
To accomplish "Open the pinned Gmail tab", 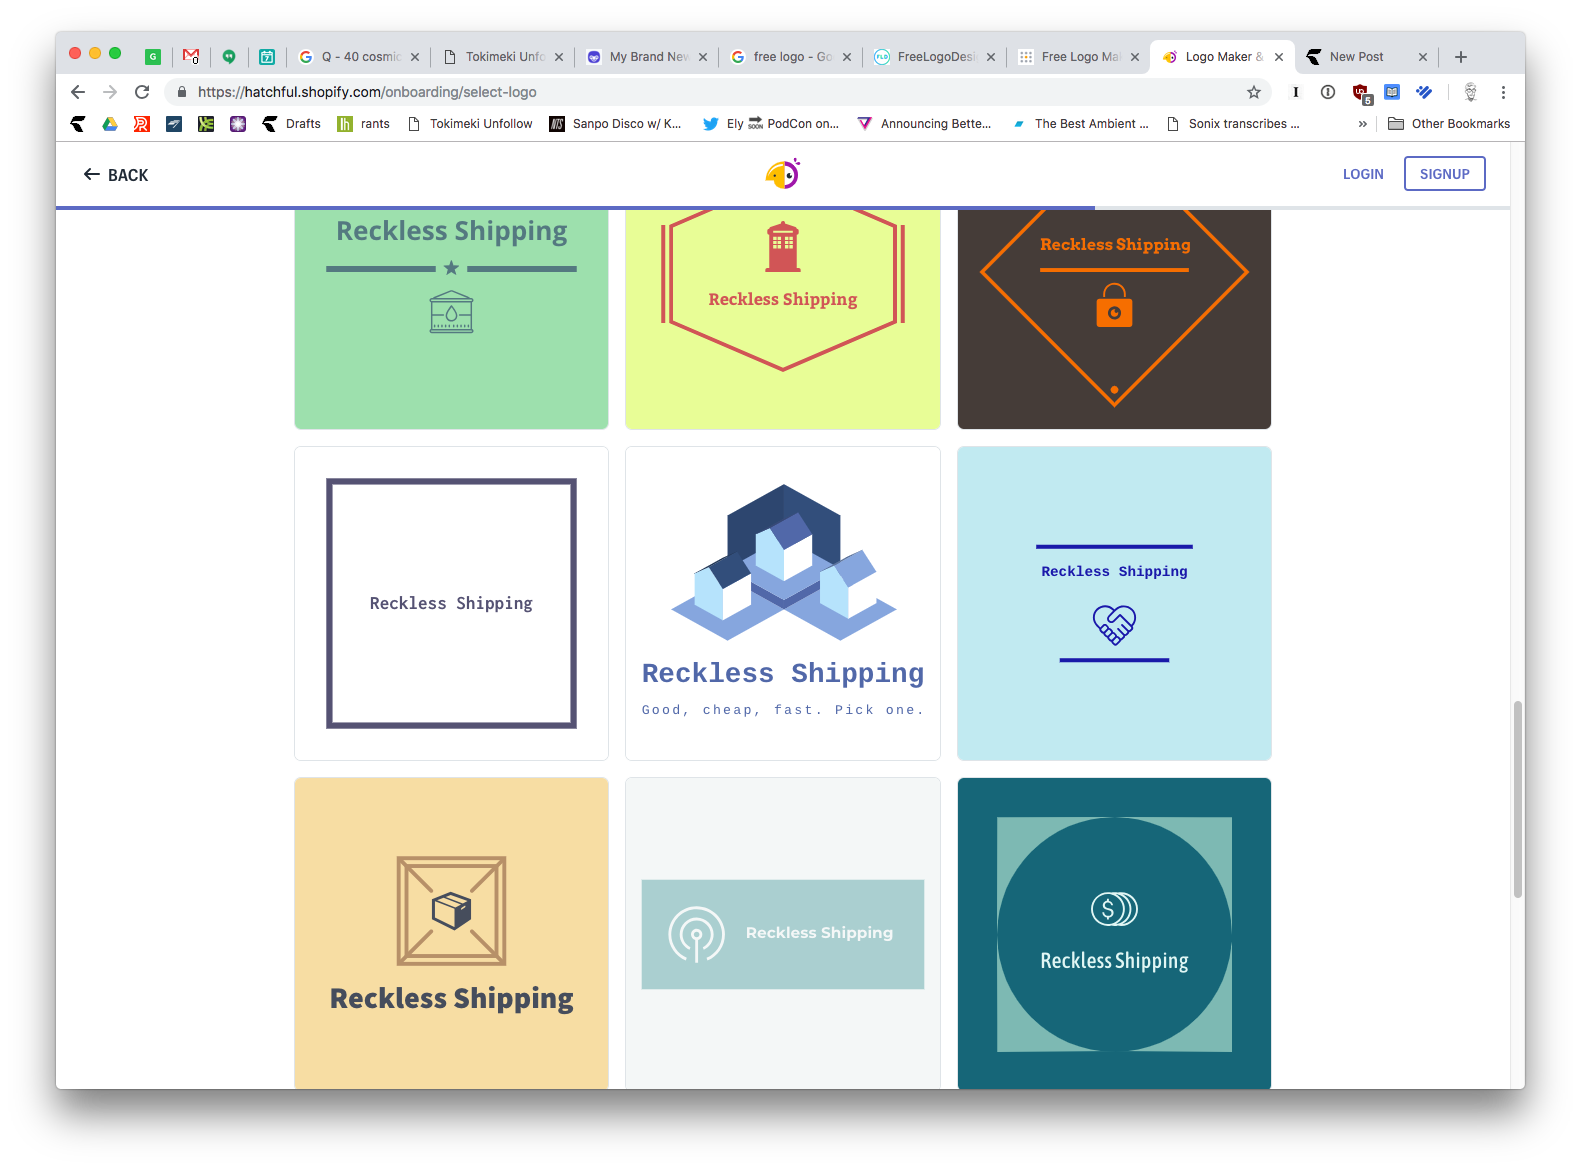I will (x=191, y=57).
